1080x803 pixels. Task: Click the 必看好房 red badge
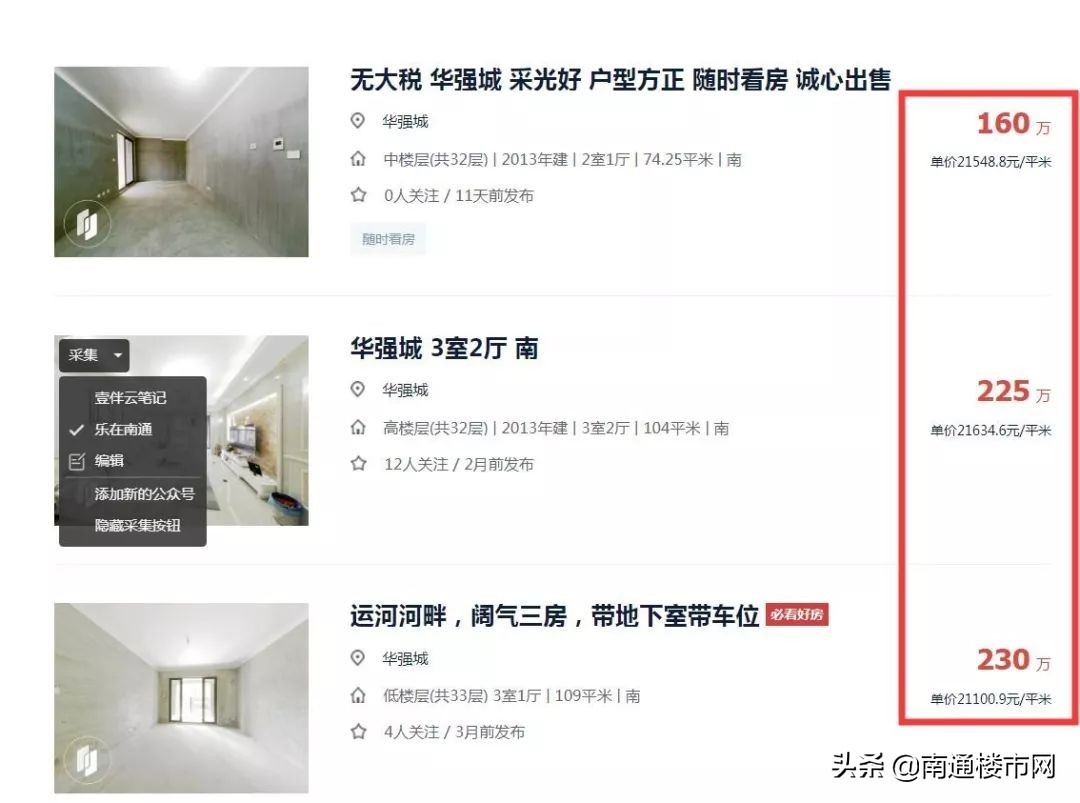[797, 614]
